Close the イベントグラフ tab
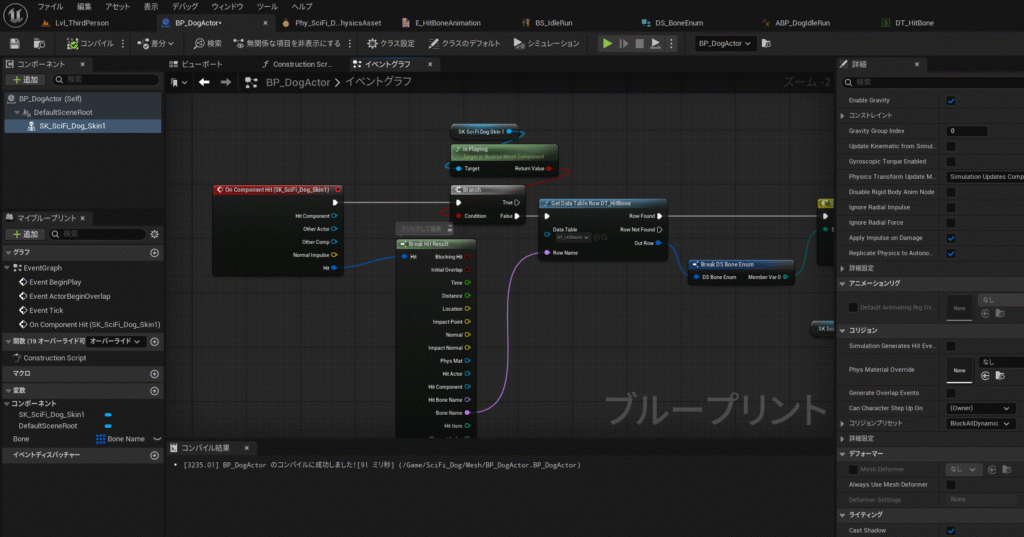 430,64
